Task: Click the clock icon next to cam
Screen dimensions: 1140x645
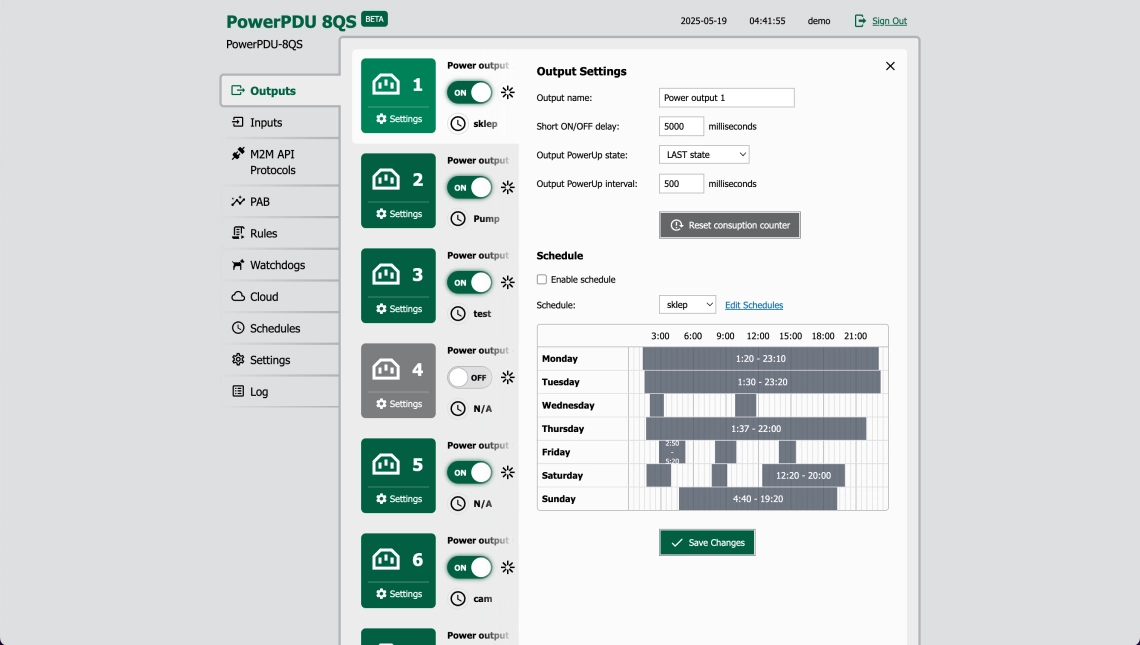Action: point(458,599)
